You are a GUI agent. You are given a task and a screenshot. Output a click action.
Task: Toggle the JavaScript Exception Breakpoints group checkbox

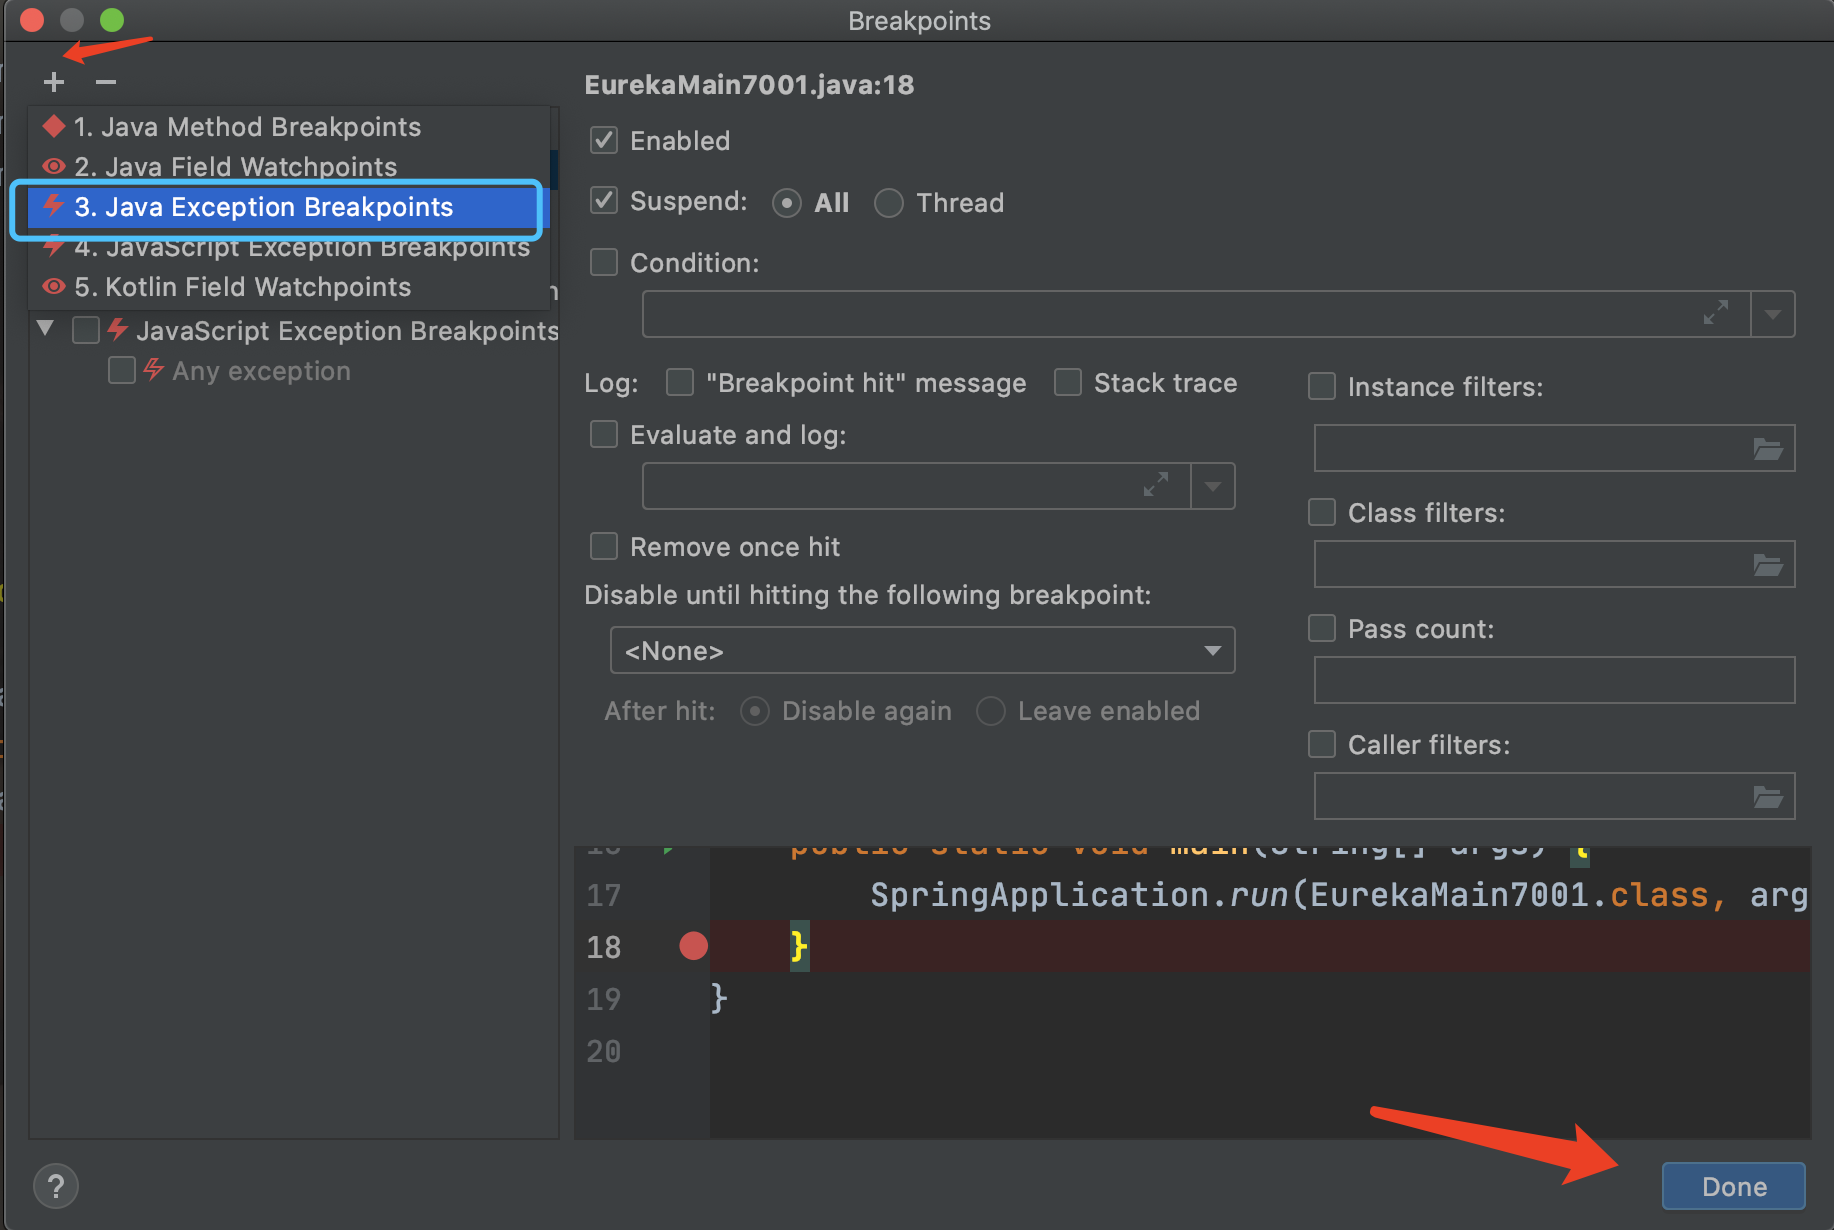pyautogui.click(x=86, y=330)
